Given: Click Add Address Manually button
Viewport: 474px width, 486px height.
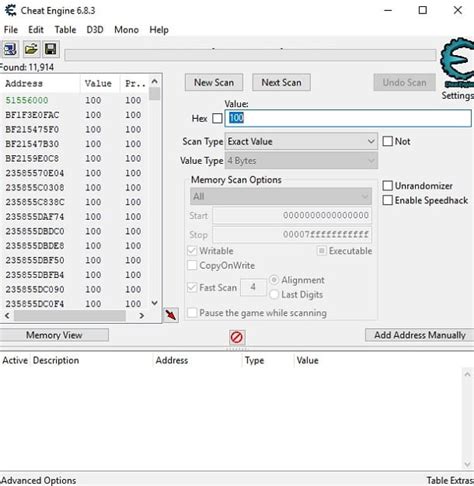Looking at the screenshot, I should [x=420, y=335].
